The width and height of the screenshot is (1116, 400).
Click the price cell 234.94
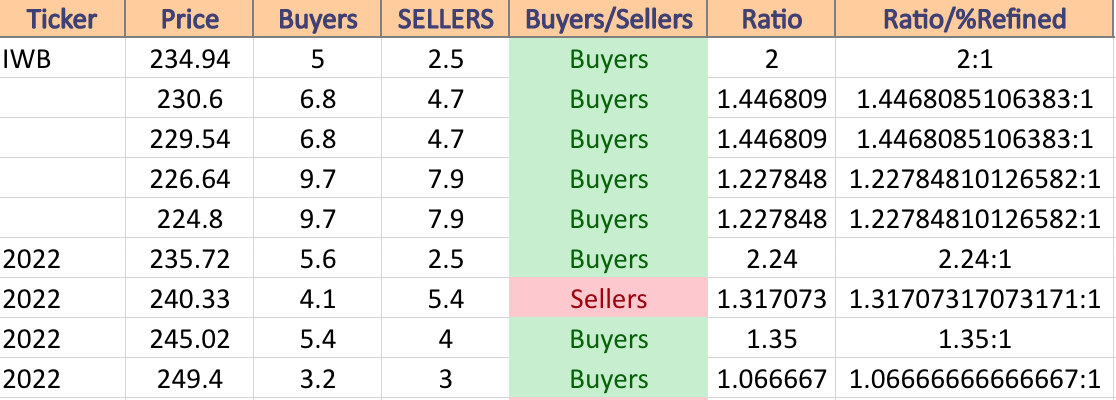(190, 58)
